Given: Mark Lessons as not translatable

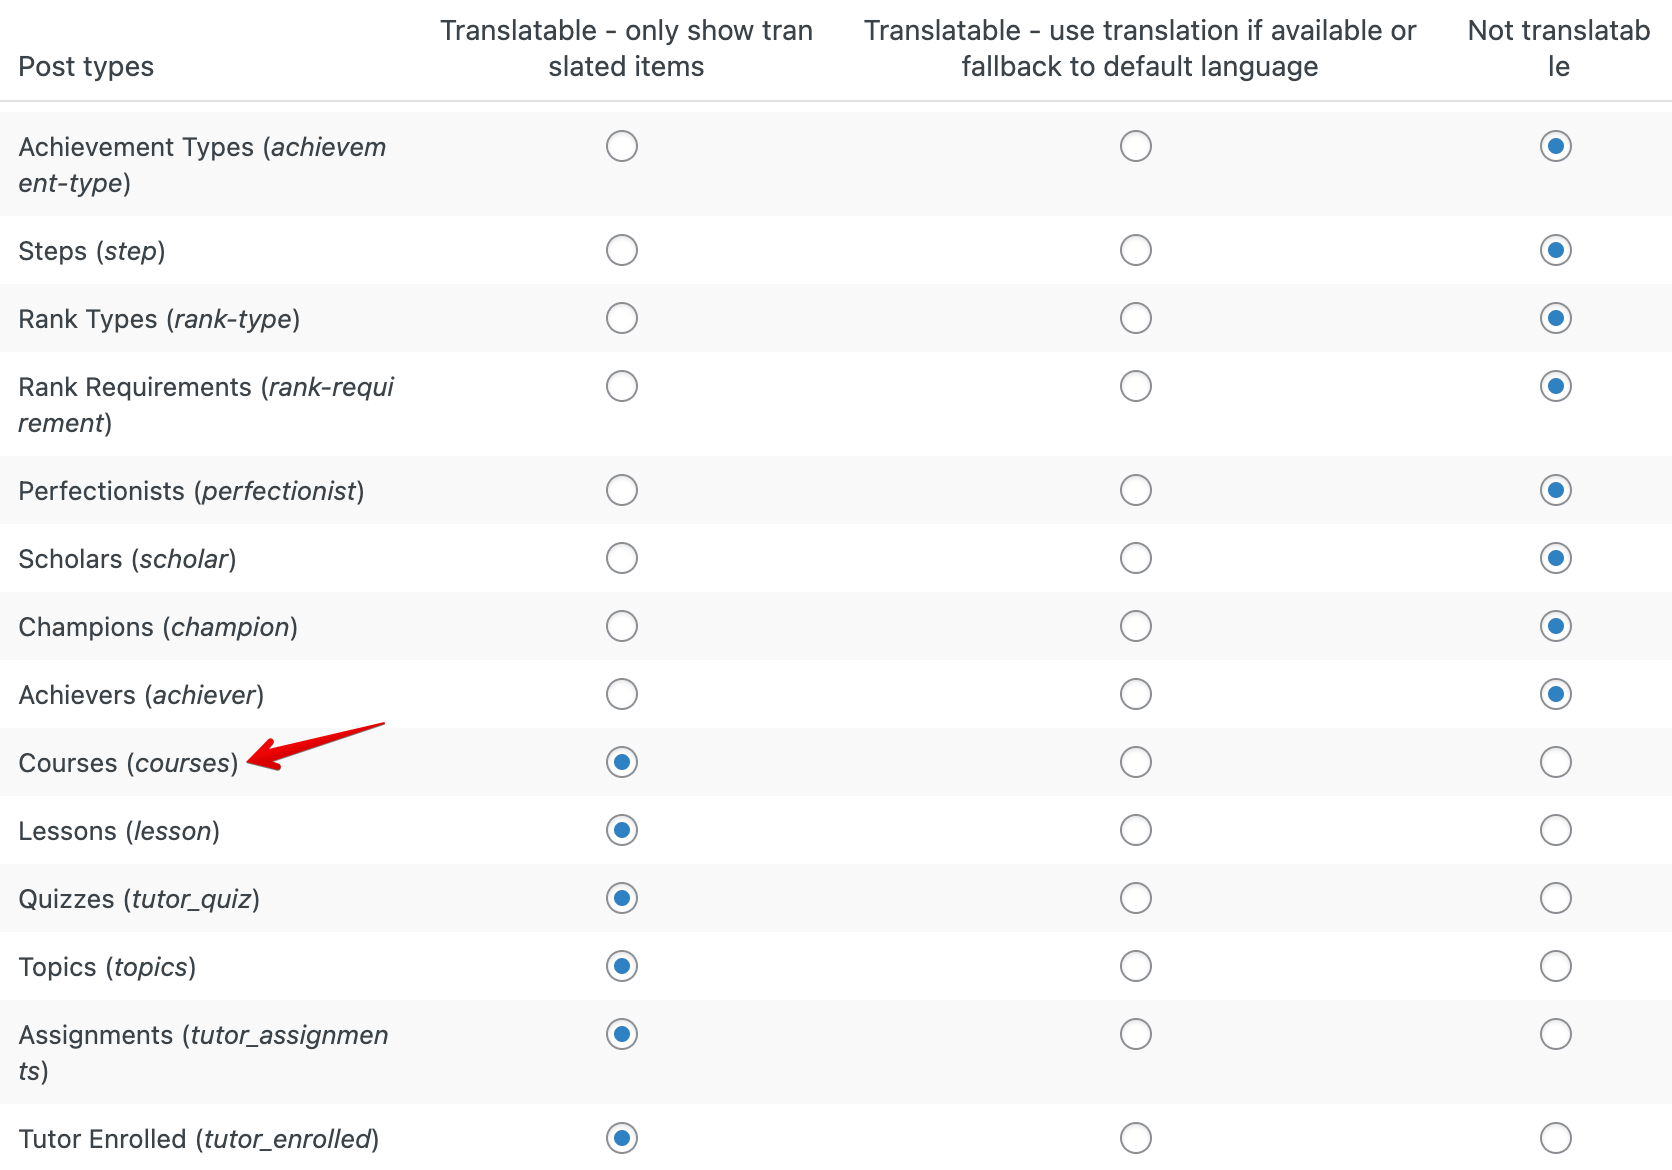Looking at the screenshot, I should [1556, 830].
